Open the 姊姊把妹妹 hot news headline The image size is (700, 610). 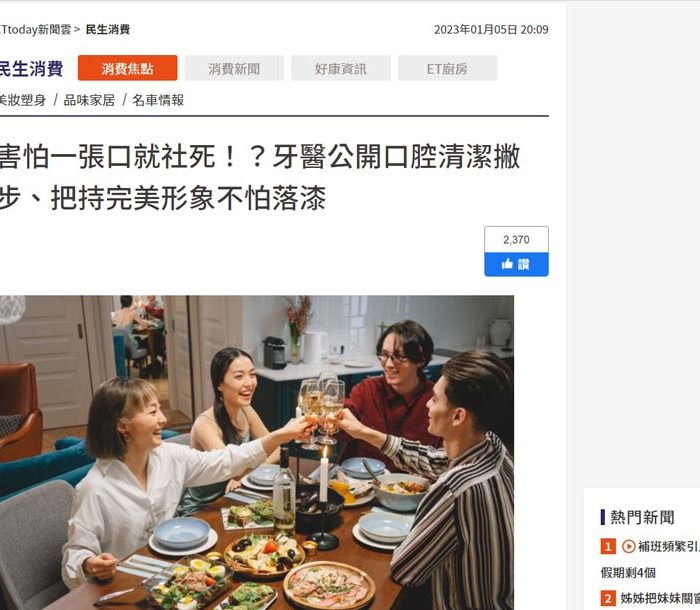tap(660, 598)
